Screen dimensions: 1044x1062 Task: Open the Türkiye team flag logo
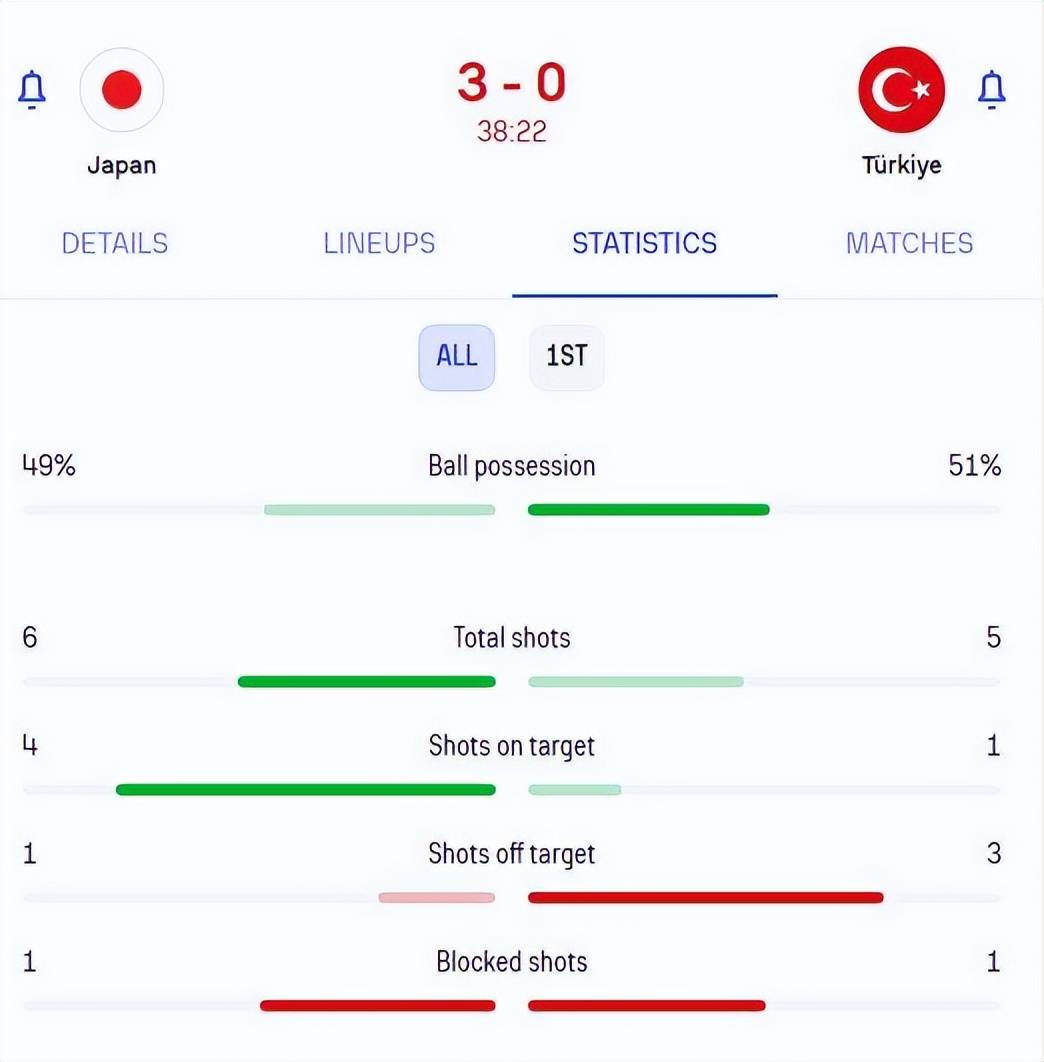[x=901, y=89]
